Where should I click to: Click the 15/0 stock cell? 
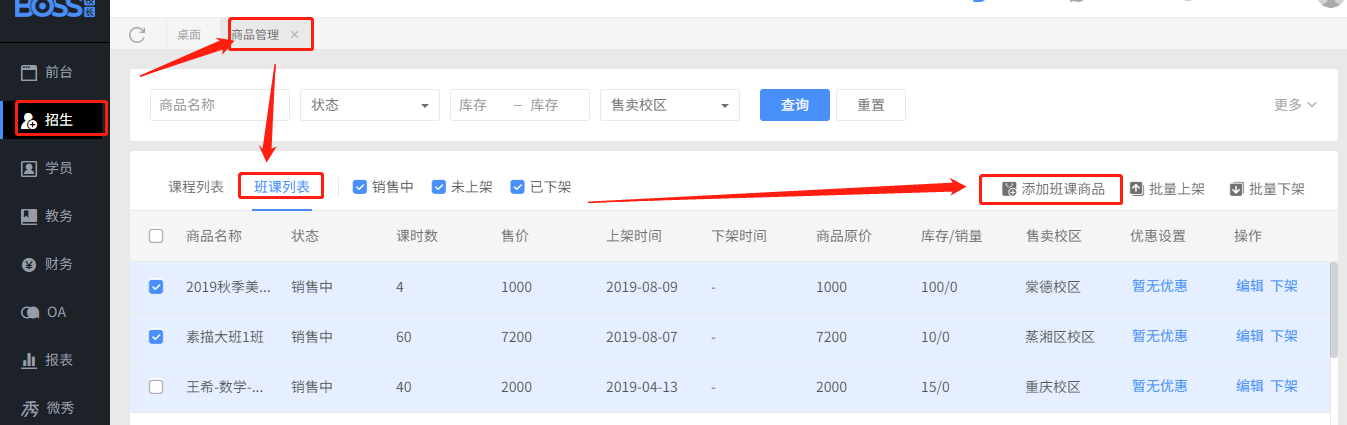click(935, 386)
